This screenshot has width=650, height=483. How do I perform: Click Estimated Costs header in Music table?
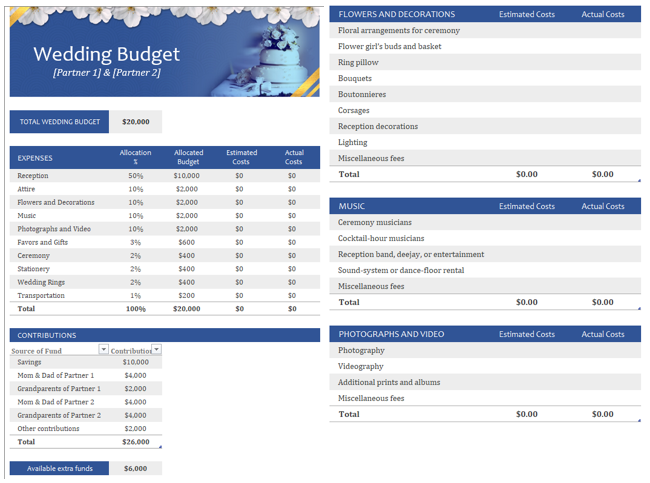click(x=526, y=206)
